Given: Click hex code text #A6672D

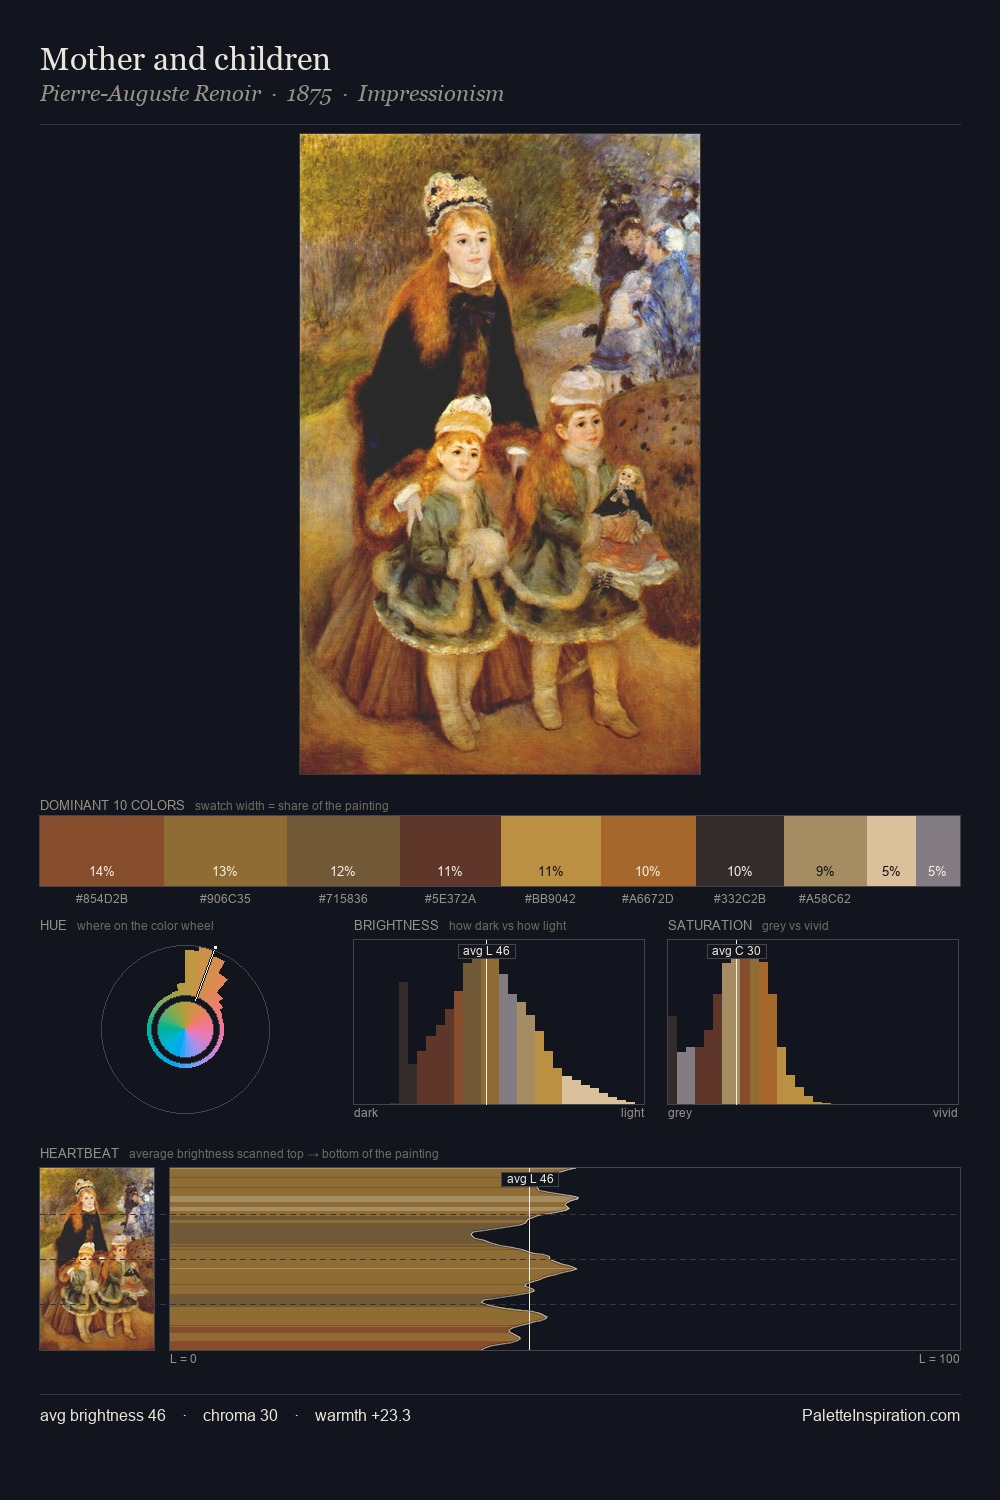Looking at the screenshot, I should [x=648, y=899].
